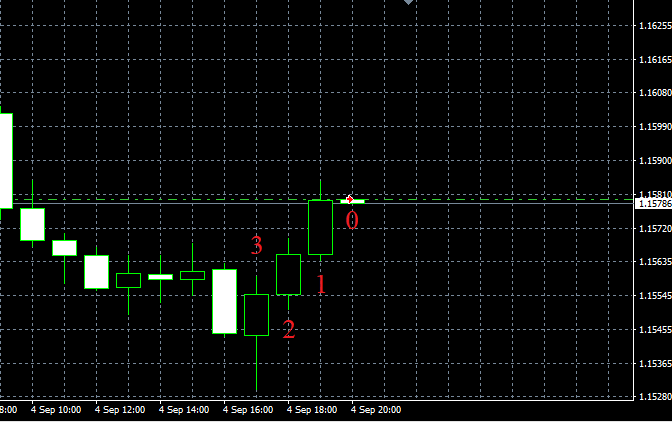Click the red-white marker on the current candle
The image size is (672, 422).
point(349,200)
